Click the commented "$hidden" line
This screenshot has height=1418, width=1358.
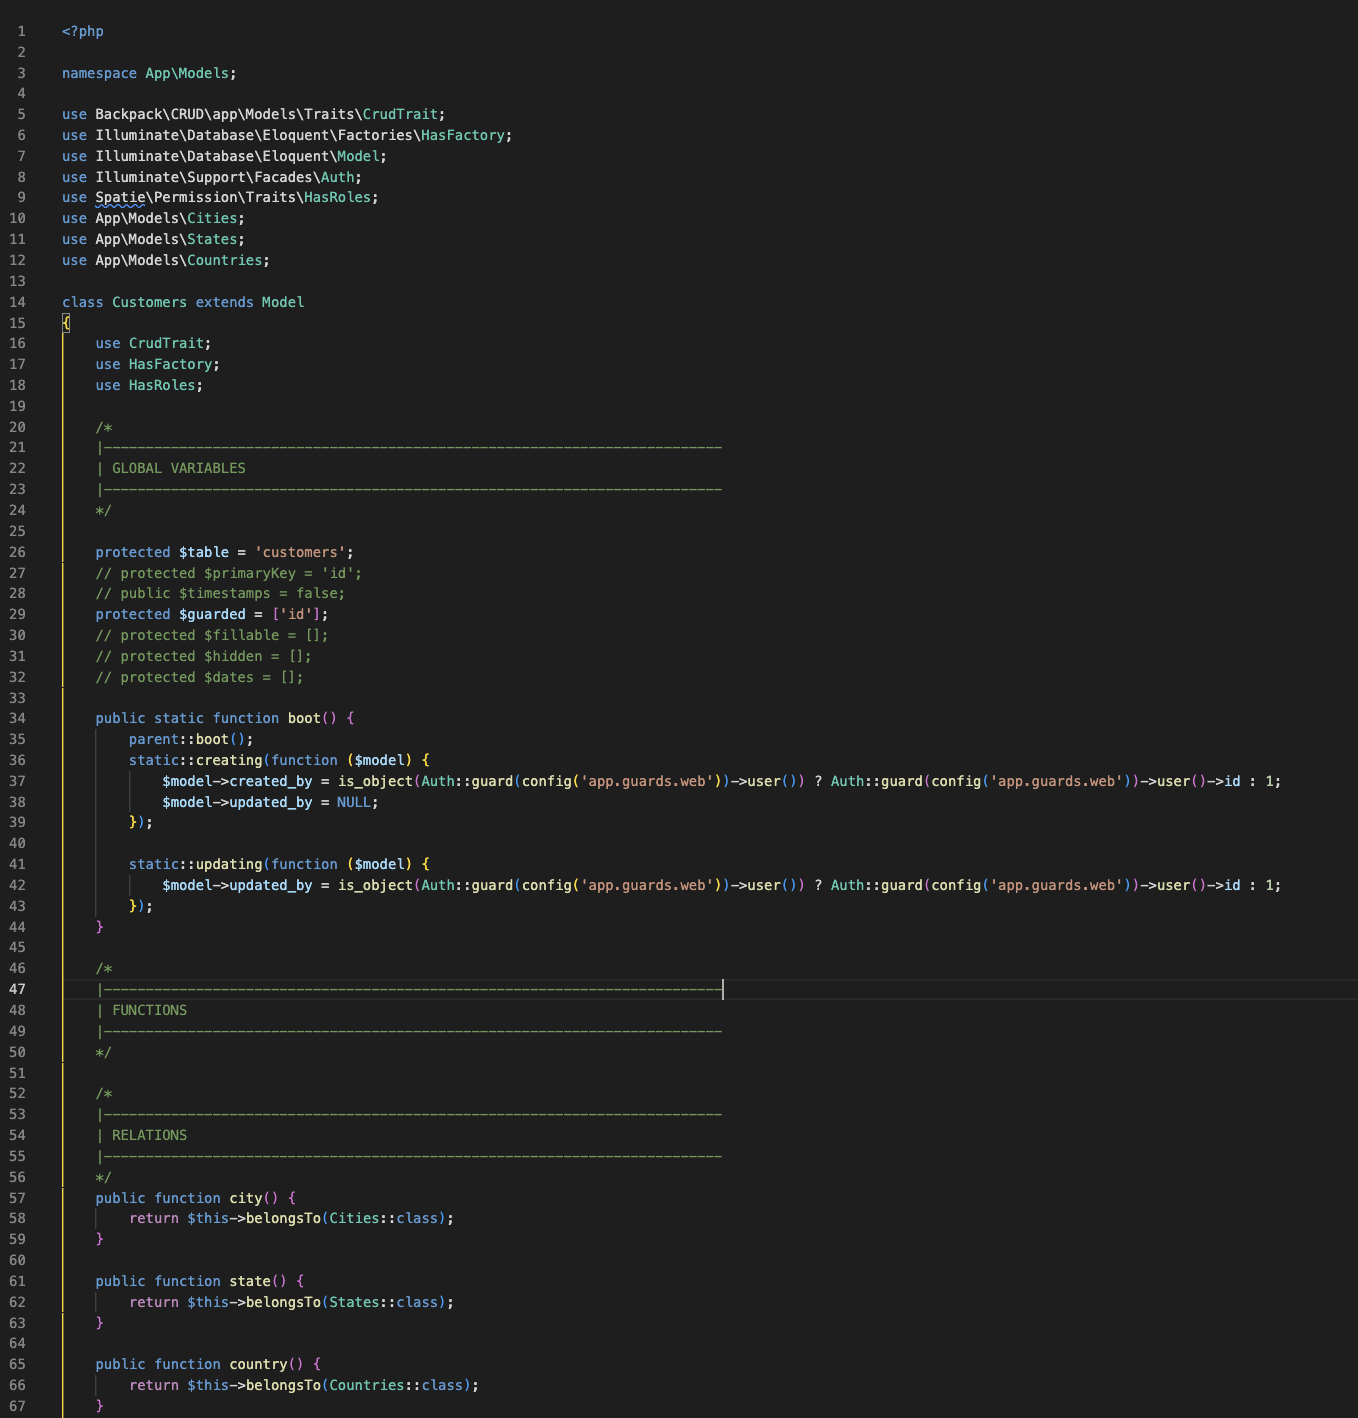[x=203, y=656]
